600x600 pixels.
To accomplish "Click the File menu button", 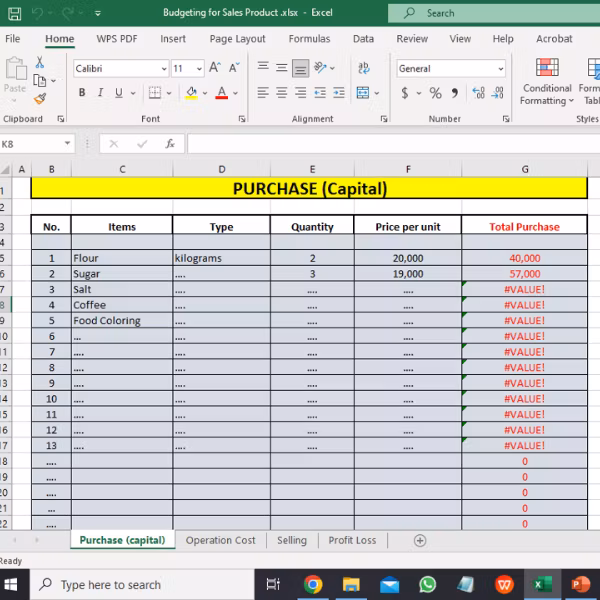I will pyautogui.click(x=13, y=39).
